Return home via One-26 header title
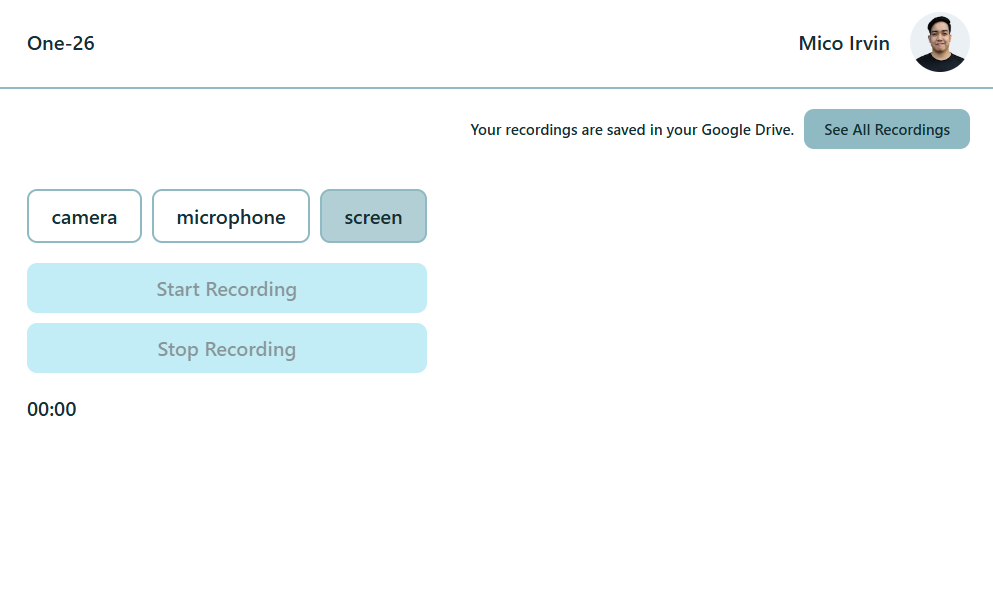Viewport: 993px width, 616px height. pyautogui.click(x=61, y=43)
